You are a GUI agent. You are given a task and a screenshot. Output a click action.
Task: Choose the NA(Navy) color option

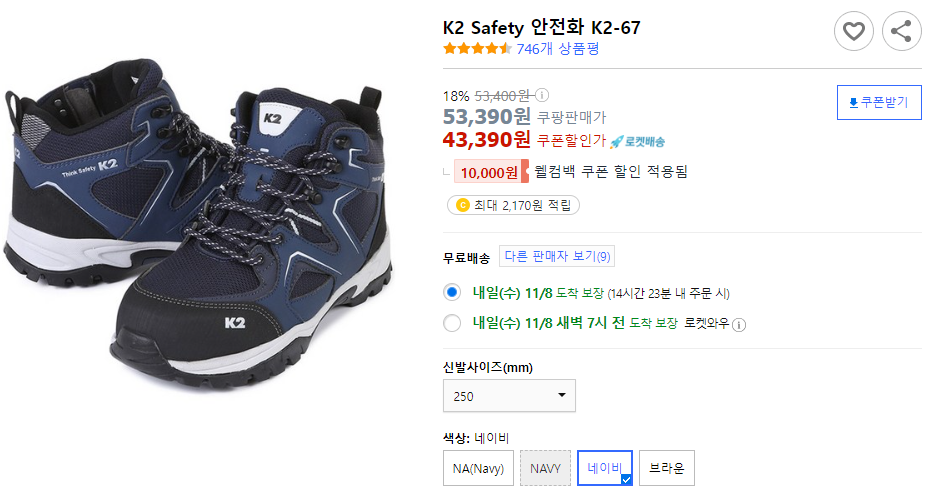478,468
